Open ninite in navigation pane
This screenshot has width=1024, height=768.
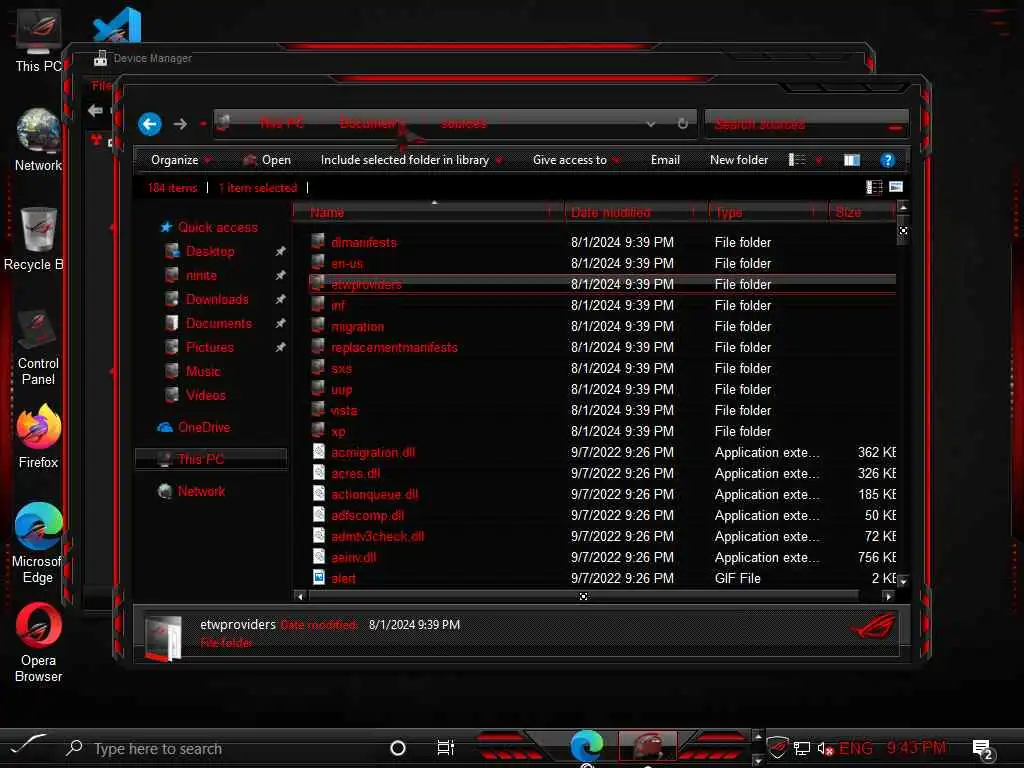click(x=201, y=276)
